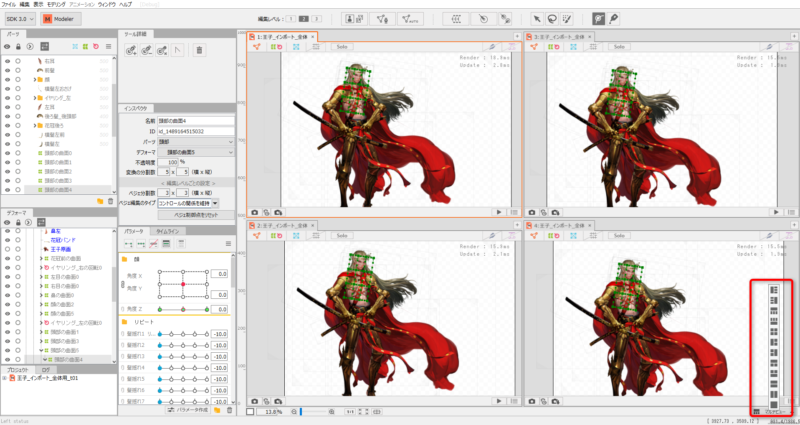Open the ヘルプ menu
Viewport: 800px width, 425px height.
click(x=125, y=4)
